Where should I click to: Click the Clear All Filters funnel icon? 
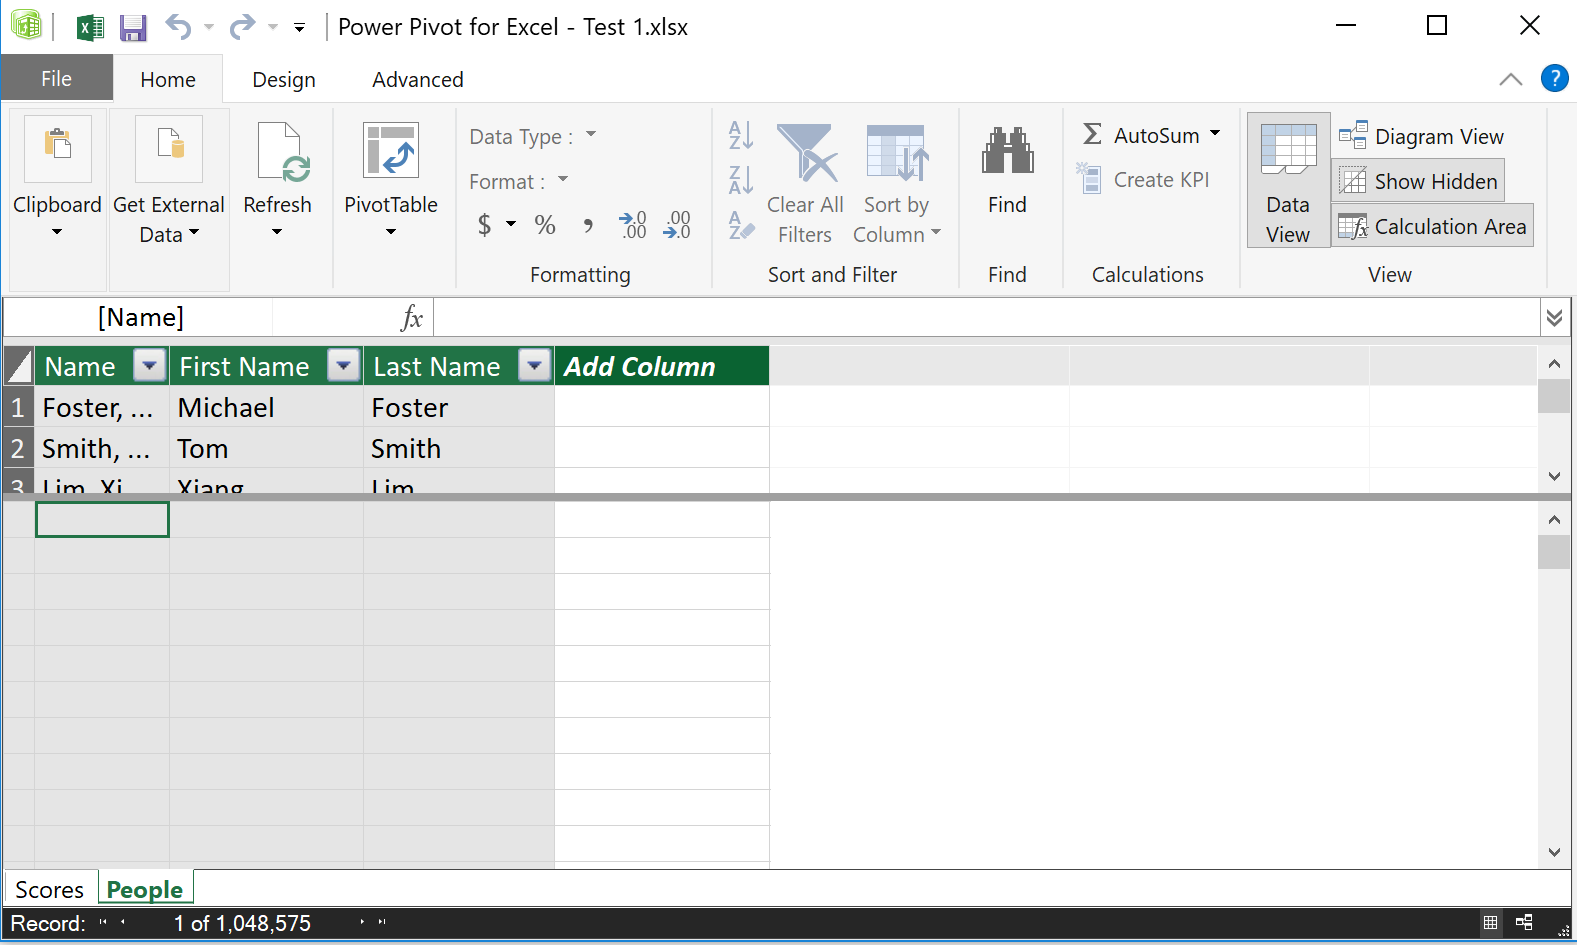coord(806,153)
